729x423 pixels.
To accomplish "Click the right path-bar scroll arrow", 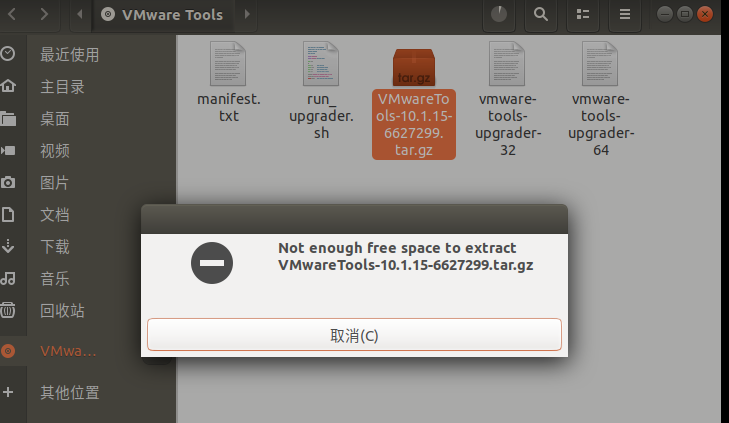I will 247,14.
